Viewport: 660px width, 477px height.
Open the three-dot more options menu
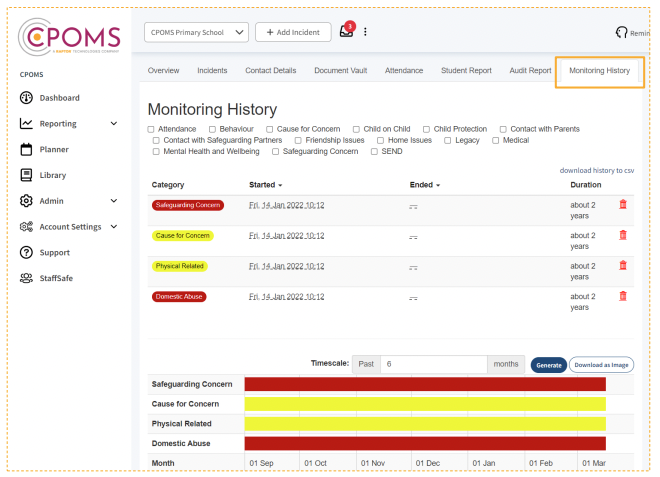pos(365,32)
